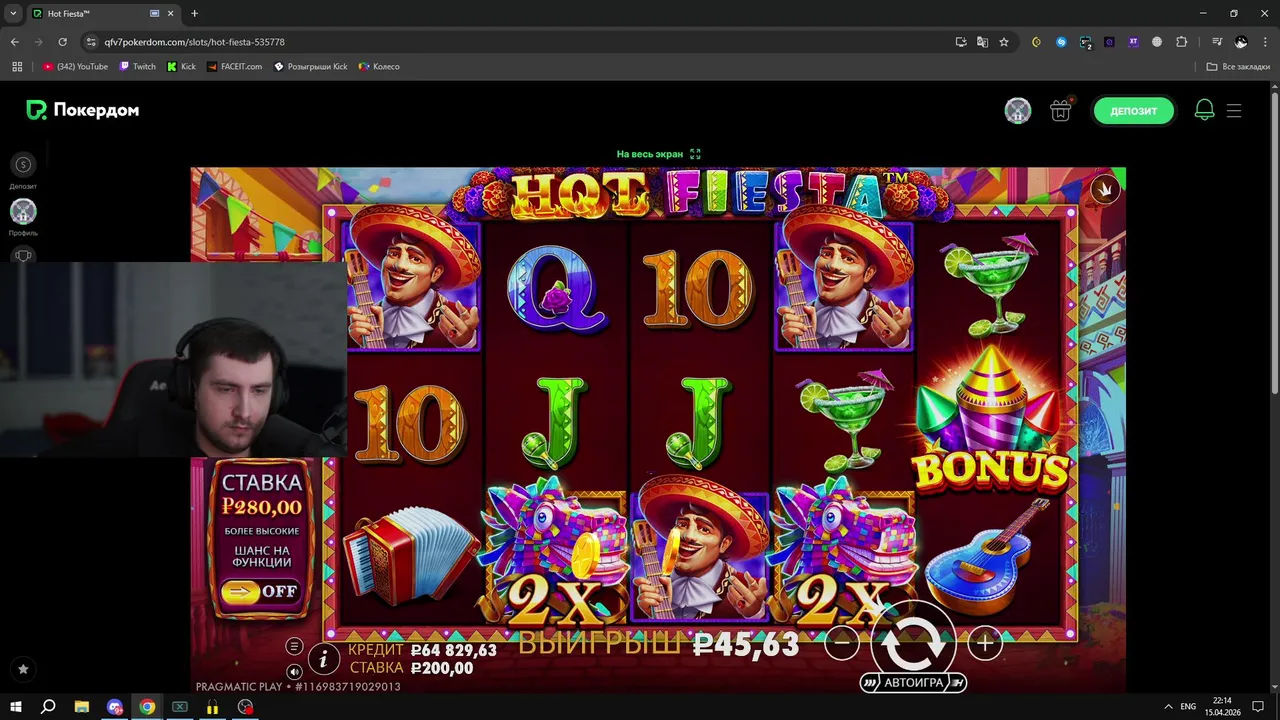Open the FACEIT.com bookmark

(234, 66)
